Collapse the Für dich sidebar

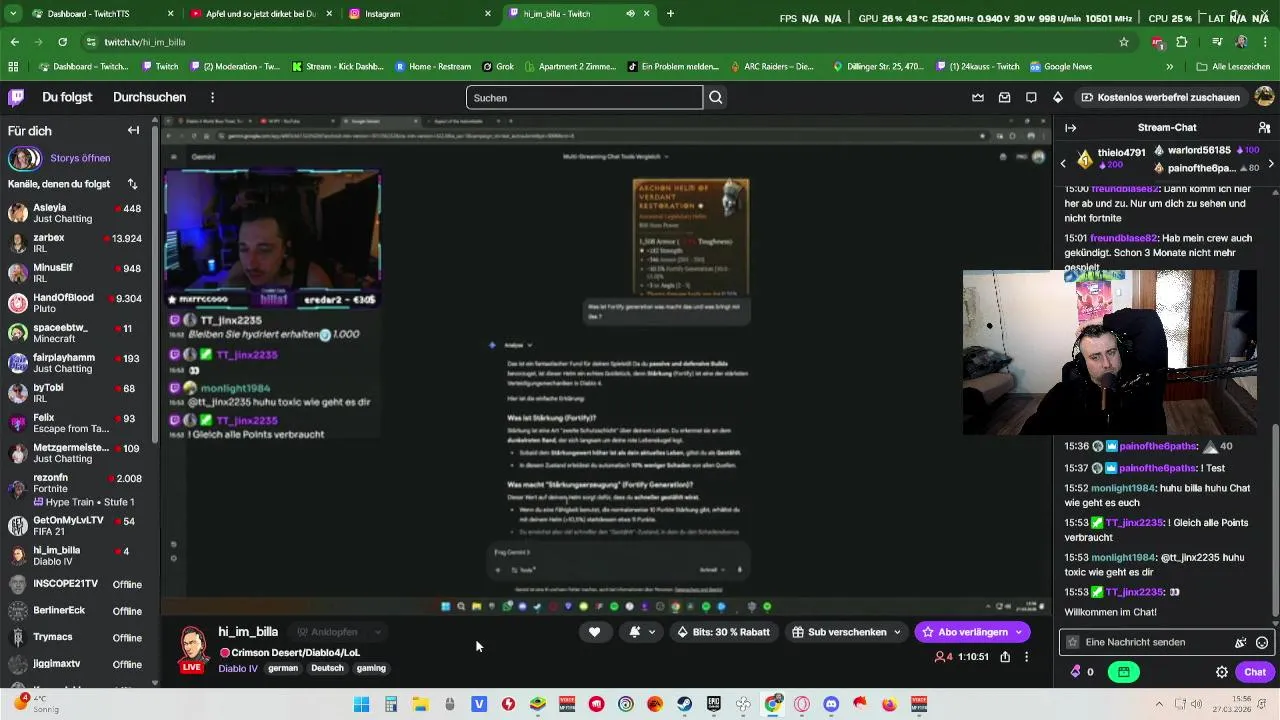tap(133, 130)
